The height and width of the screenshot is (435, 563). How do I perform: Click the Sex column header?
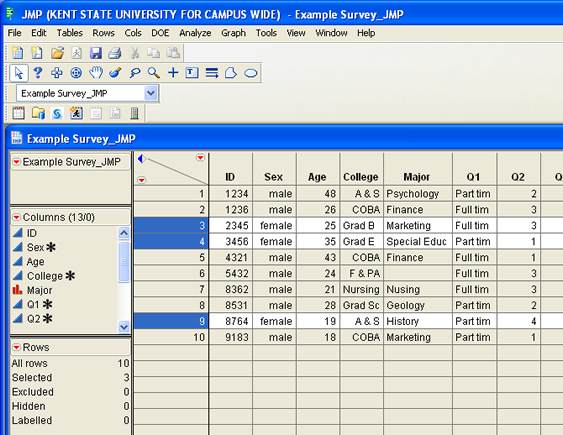click(274, 169)
